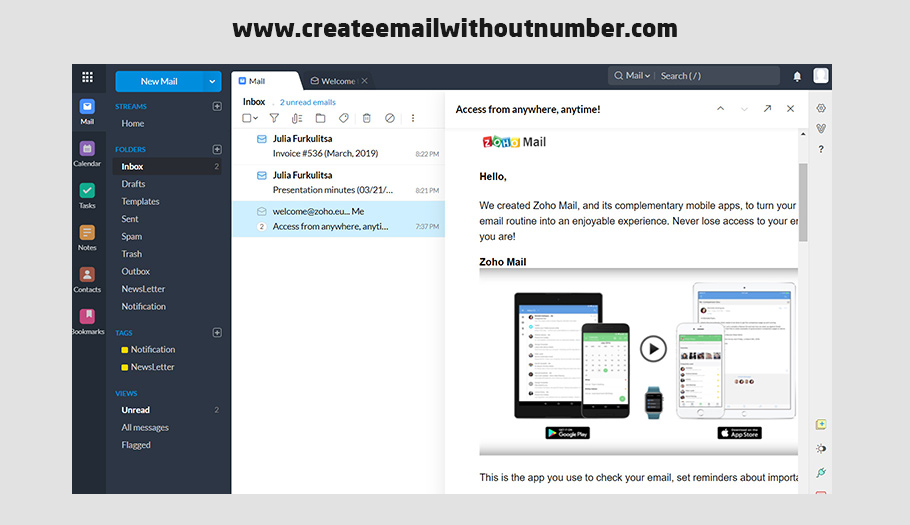Add a new stream with plus icon

click(217, 106)
